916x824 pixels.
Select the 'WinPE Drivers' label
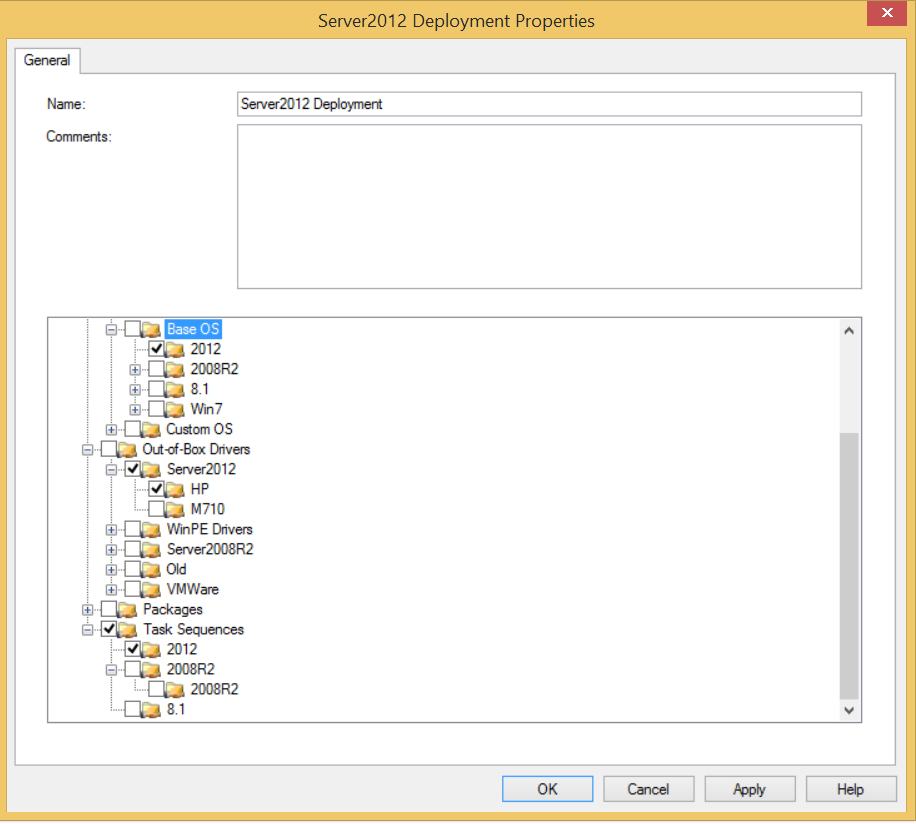(x=210, y=529)
